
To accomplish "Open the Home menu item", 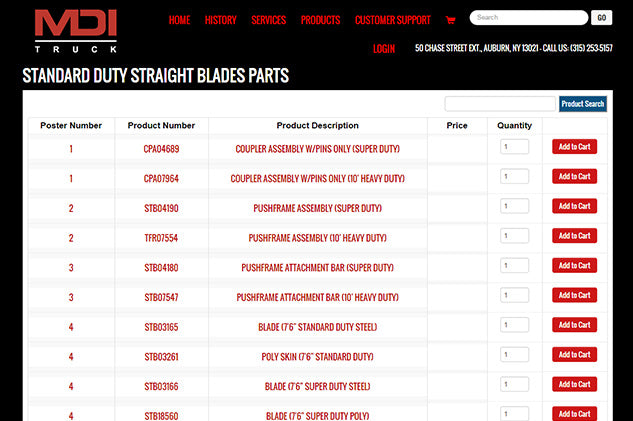I will click(x=180, y=20).
